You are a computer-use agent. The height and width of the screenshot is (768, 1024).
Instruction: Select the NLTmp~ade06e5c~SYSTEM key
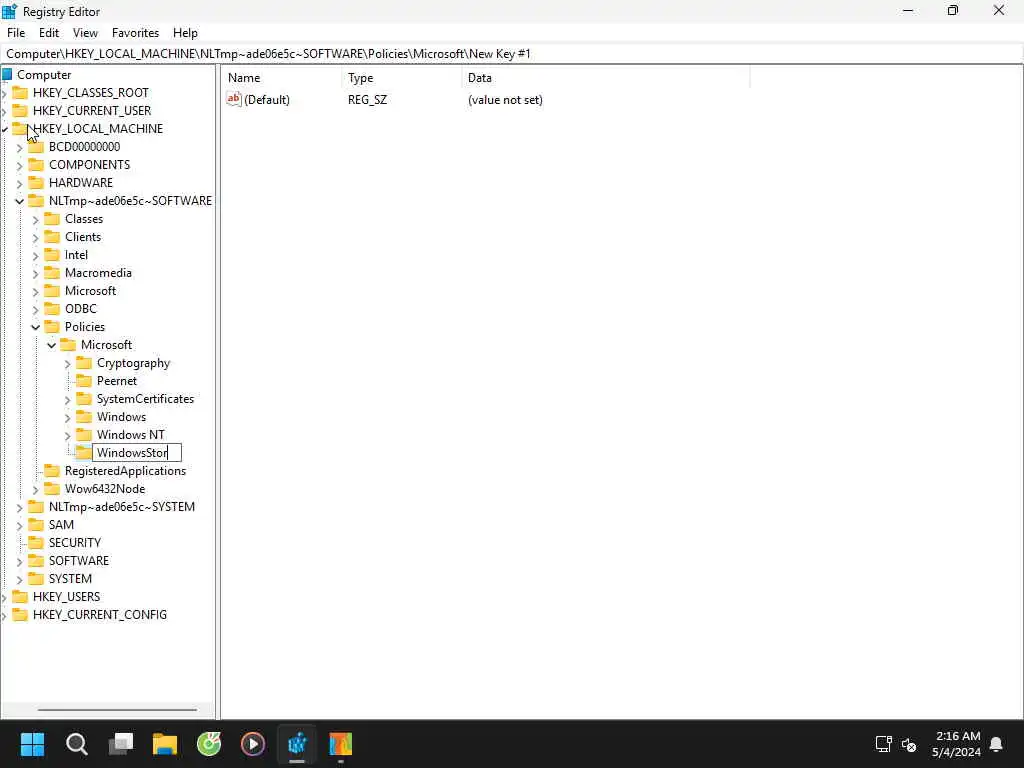point(121,507)
